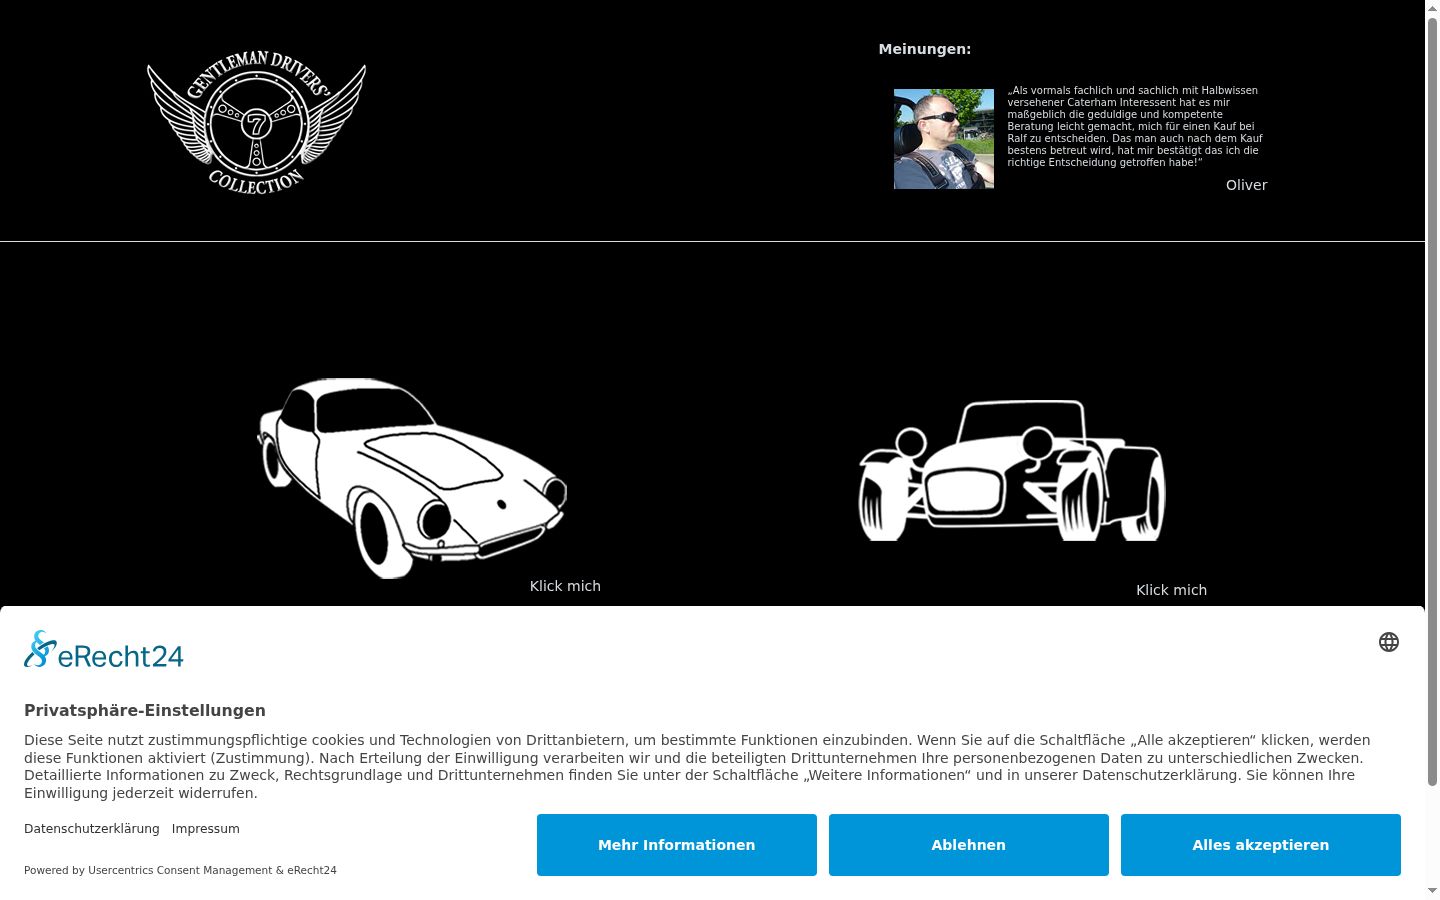1440x900 pixels.
Task: Open the Impressum link
Action: coord(206,829)
